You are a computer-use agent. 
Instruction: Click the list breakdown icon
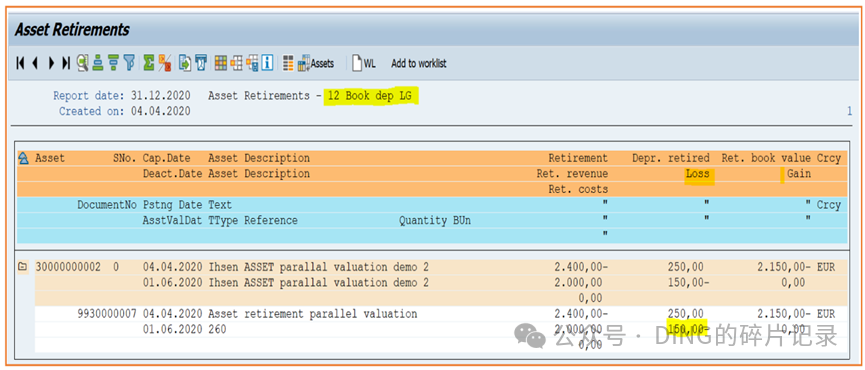288,63
